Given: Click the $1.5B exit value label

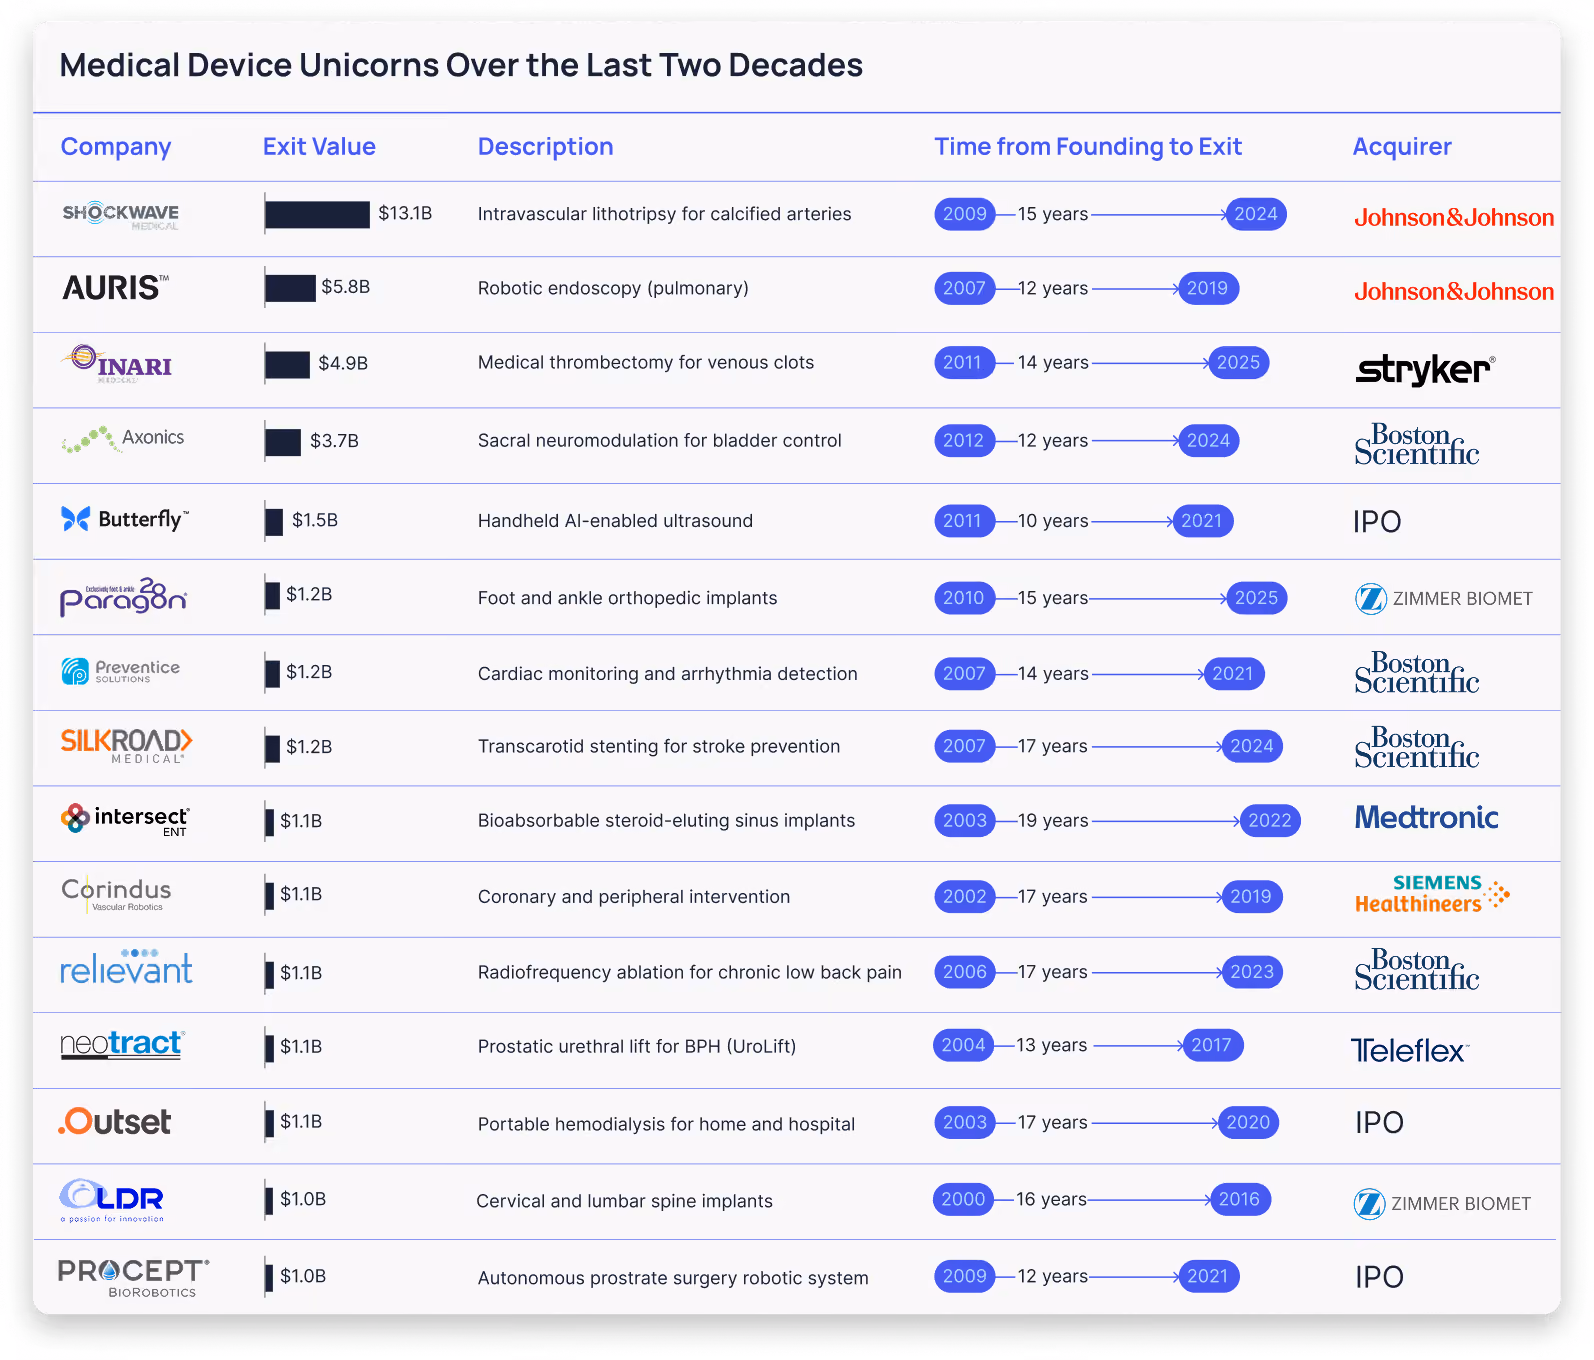Looking at the screenshot, I should pos(315,520).
